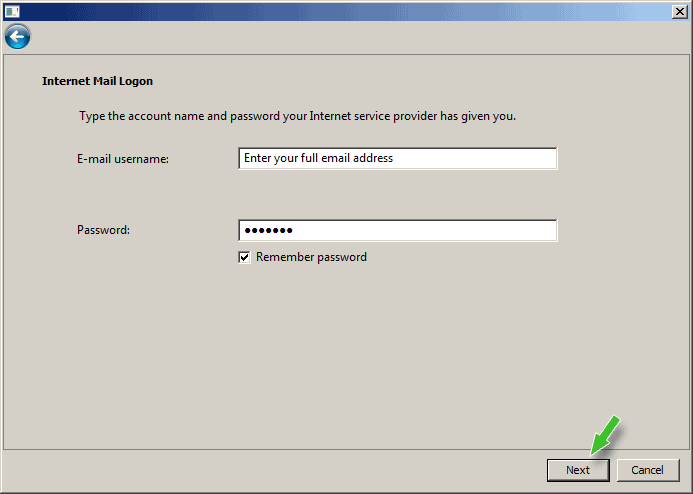
Task: Focus the E-mail username input field
Action: tap(397, 158)
